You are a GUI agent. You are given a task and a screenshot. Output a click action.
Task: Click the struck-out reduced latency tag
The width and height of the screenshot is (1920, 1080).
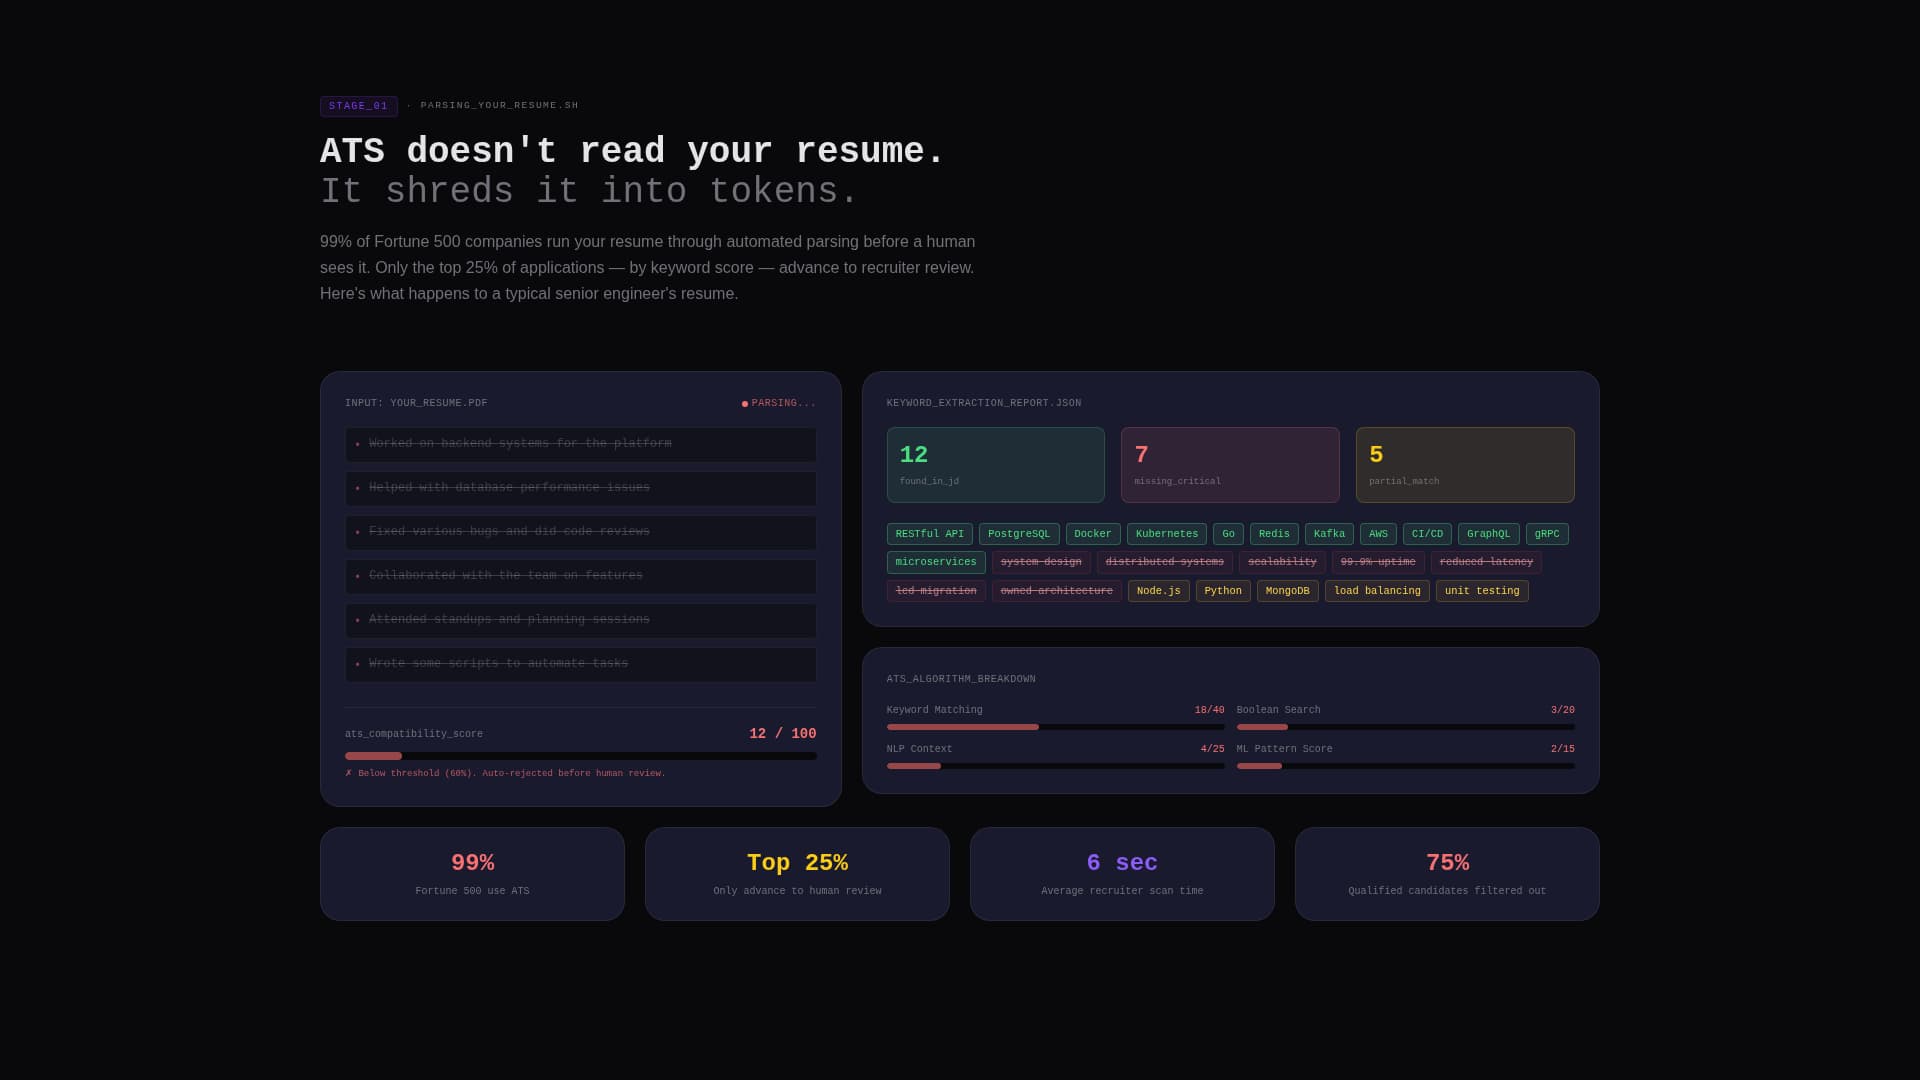[1486, 562]
